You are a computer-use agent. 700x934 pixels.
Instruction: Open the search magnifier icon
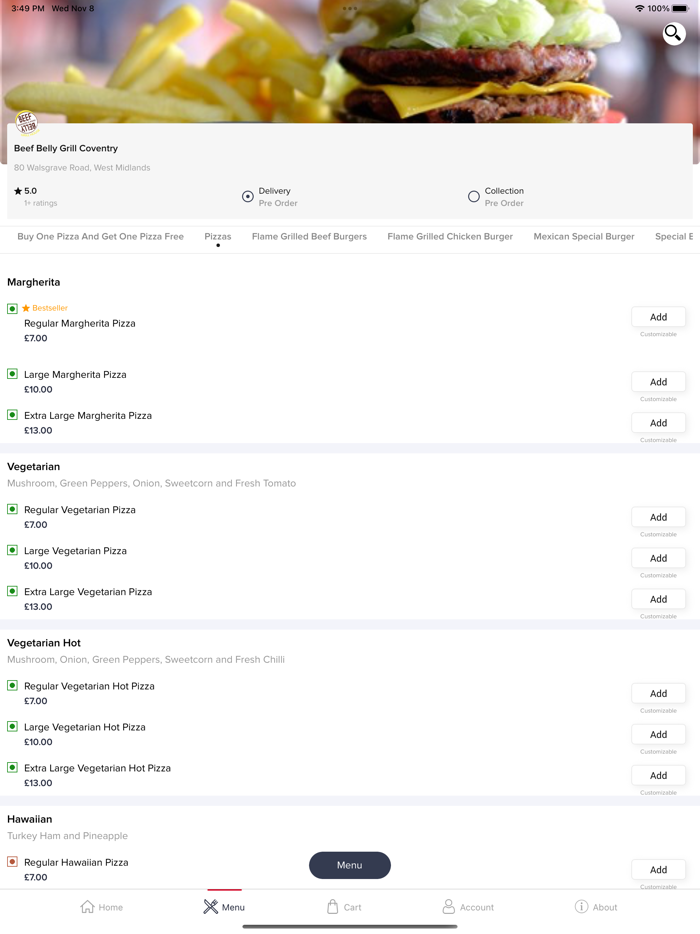(674, 33)
